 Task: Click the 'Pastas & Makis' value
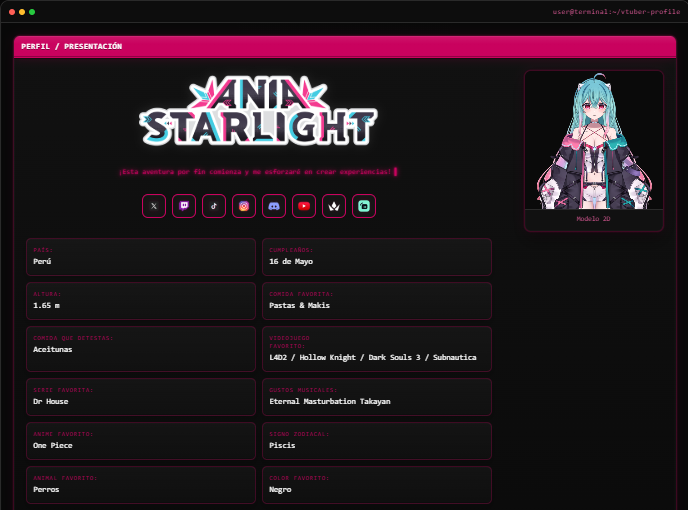coord(299,305)
